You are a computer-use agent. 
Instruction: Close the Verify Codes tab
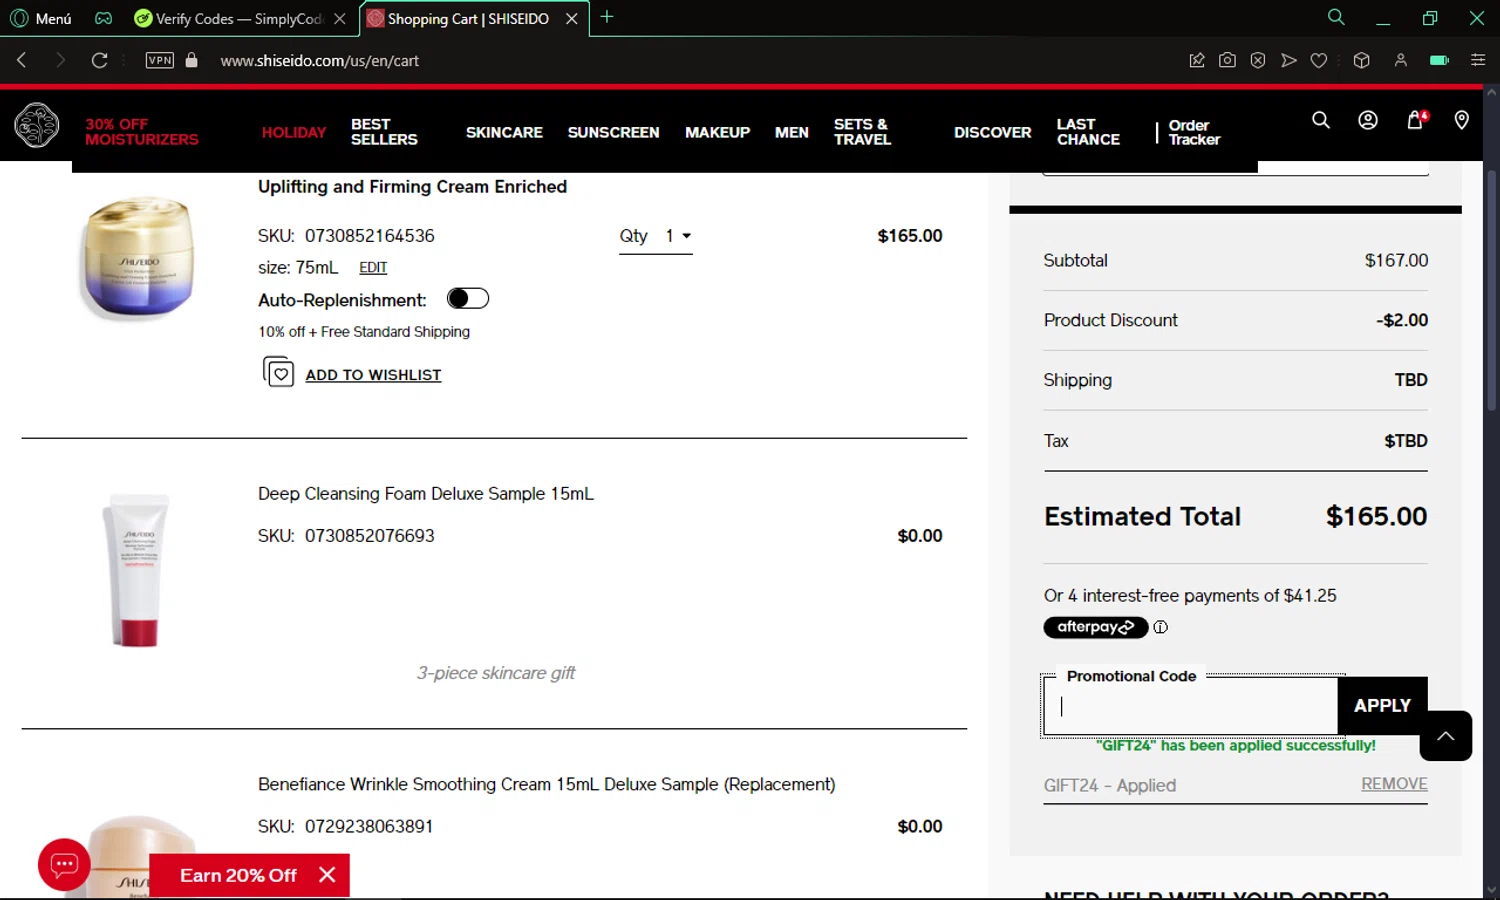(x=340, y=18)
